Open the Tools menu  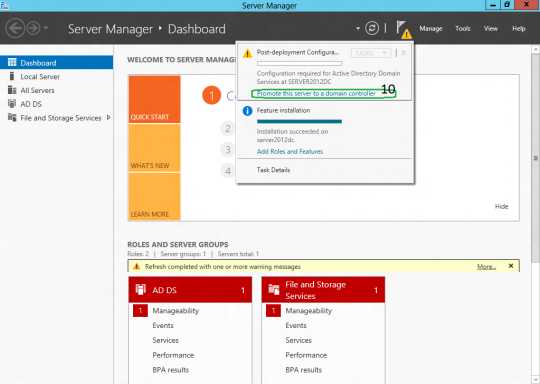coord(463,29)
